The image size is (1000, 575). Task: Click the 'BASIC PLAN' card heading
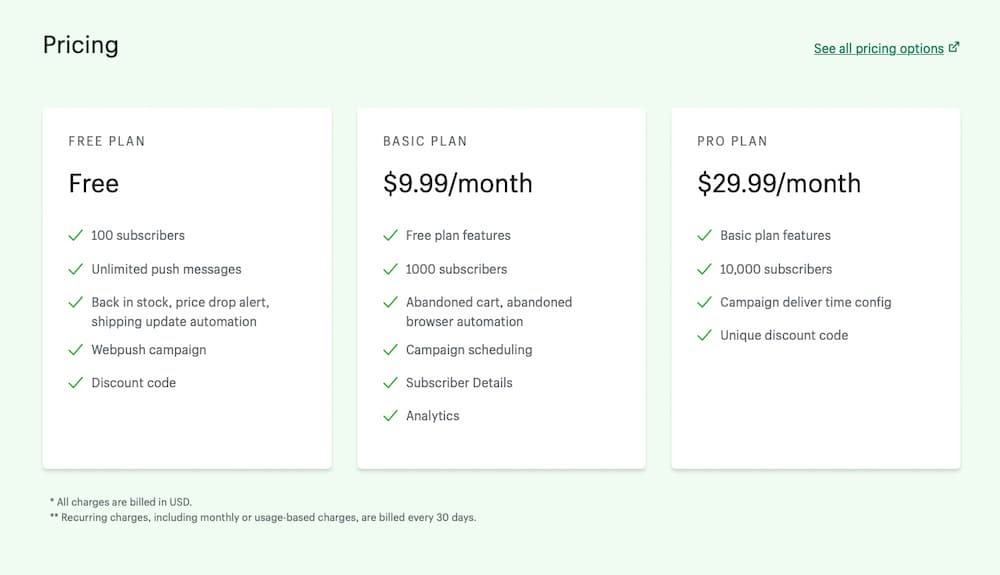pos(425,141)
